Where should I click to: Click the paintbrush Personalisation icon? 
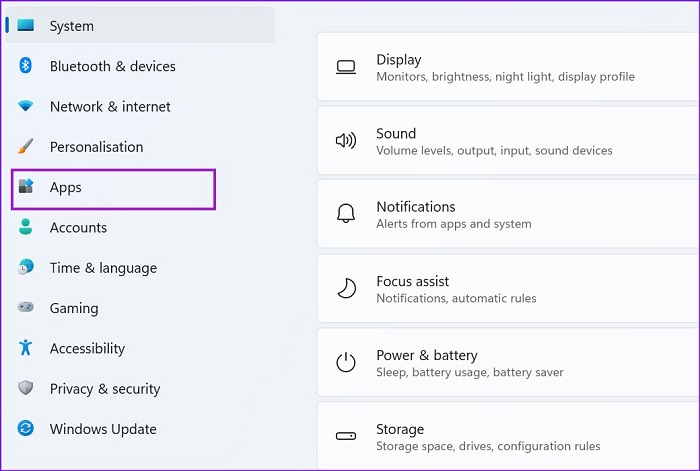coord(25,146)
